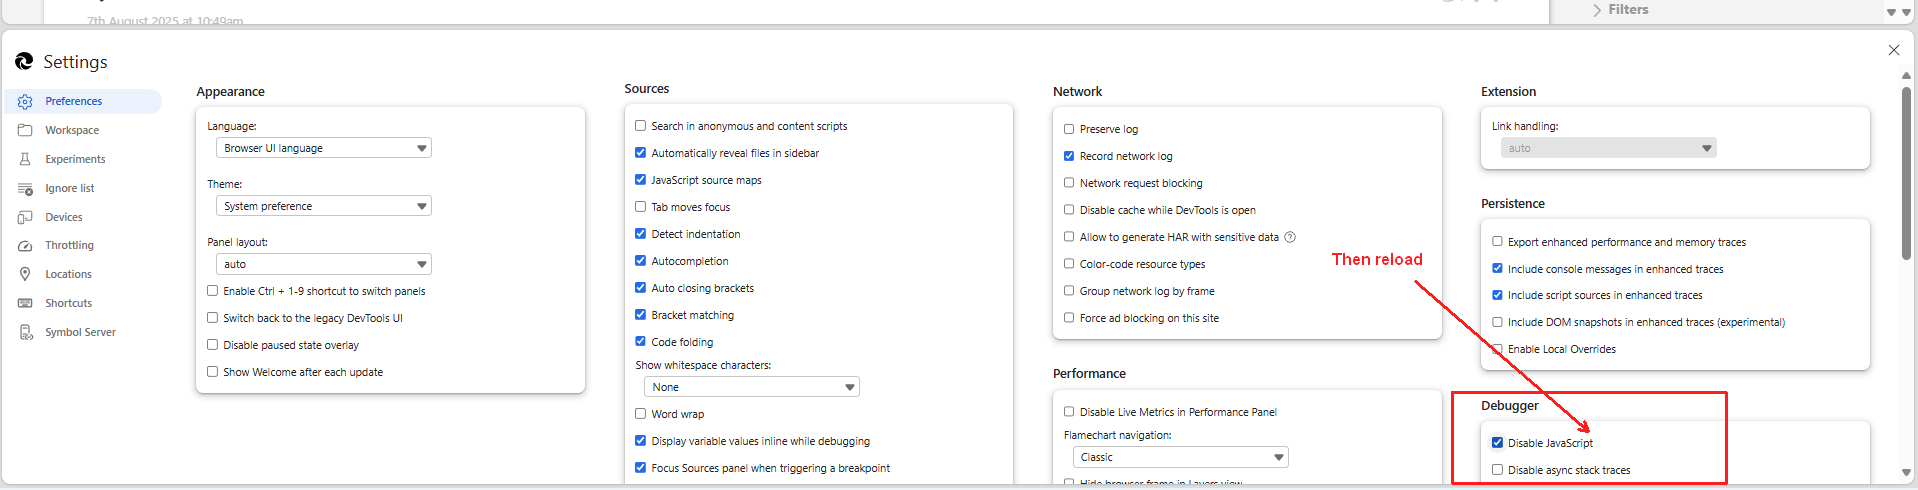The width and height of the screenshot is (1918, 490).
Task: Click the Ignore list icon
Action: coord(25,188)
